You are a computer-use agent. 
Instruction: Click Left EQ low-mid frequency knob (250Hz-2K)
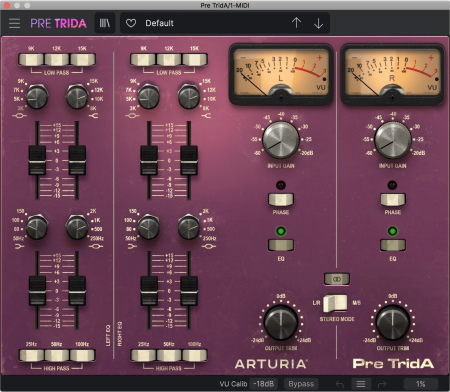pos(77,227)
